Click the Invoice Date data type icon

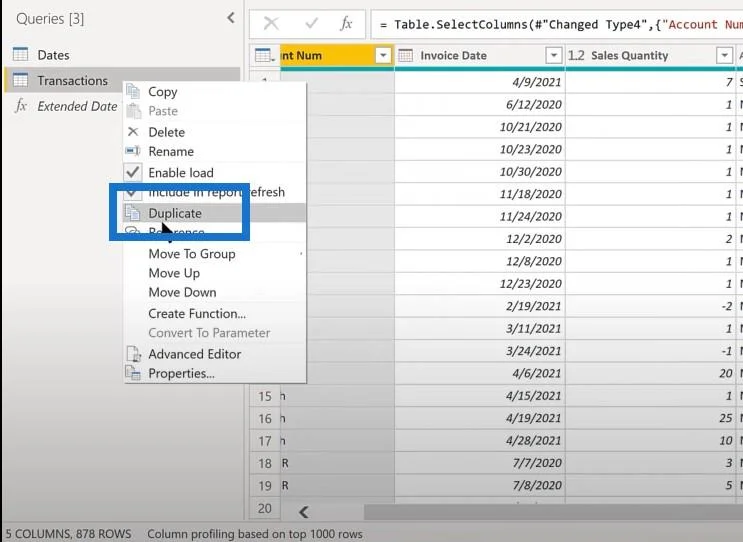click(x=406, y=55)
